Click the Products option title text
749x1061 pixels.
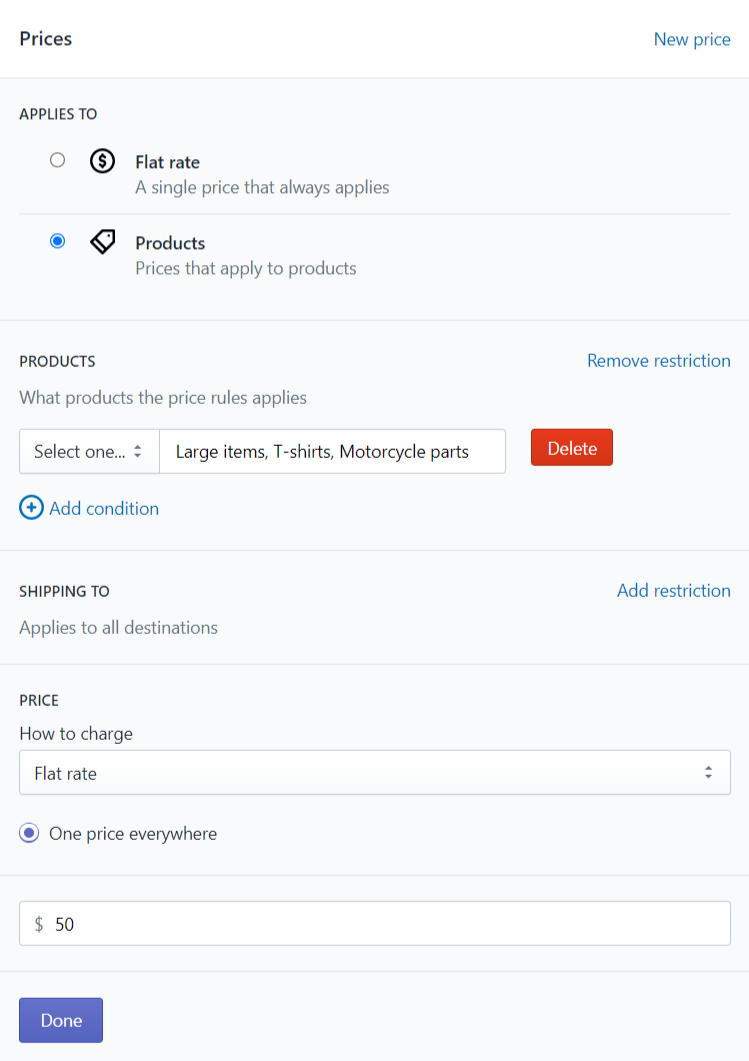(x=170, y=243)
